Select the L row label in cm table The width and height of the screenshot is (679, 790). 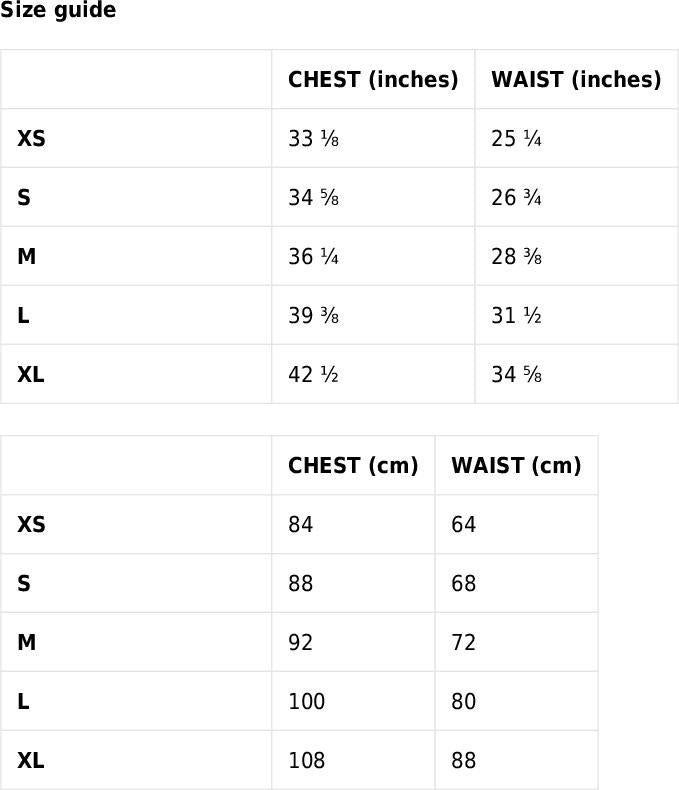tap(23, 702)
